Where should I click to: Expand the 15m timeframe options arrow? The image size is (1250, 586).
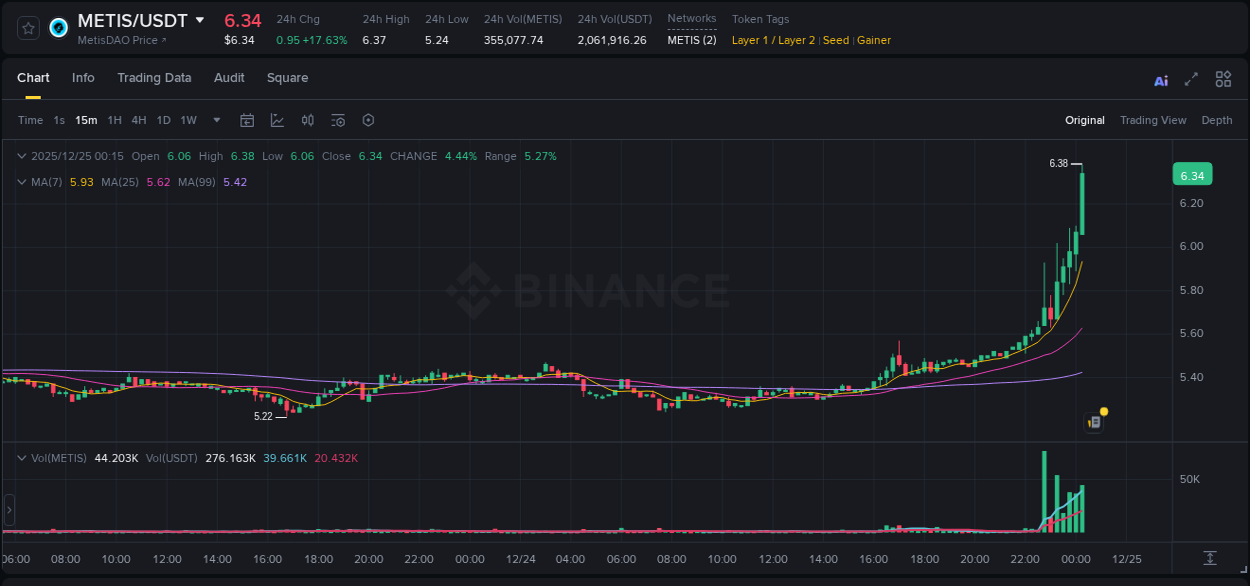click(215, 120)
